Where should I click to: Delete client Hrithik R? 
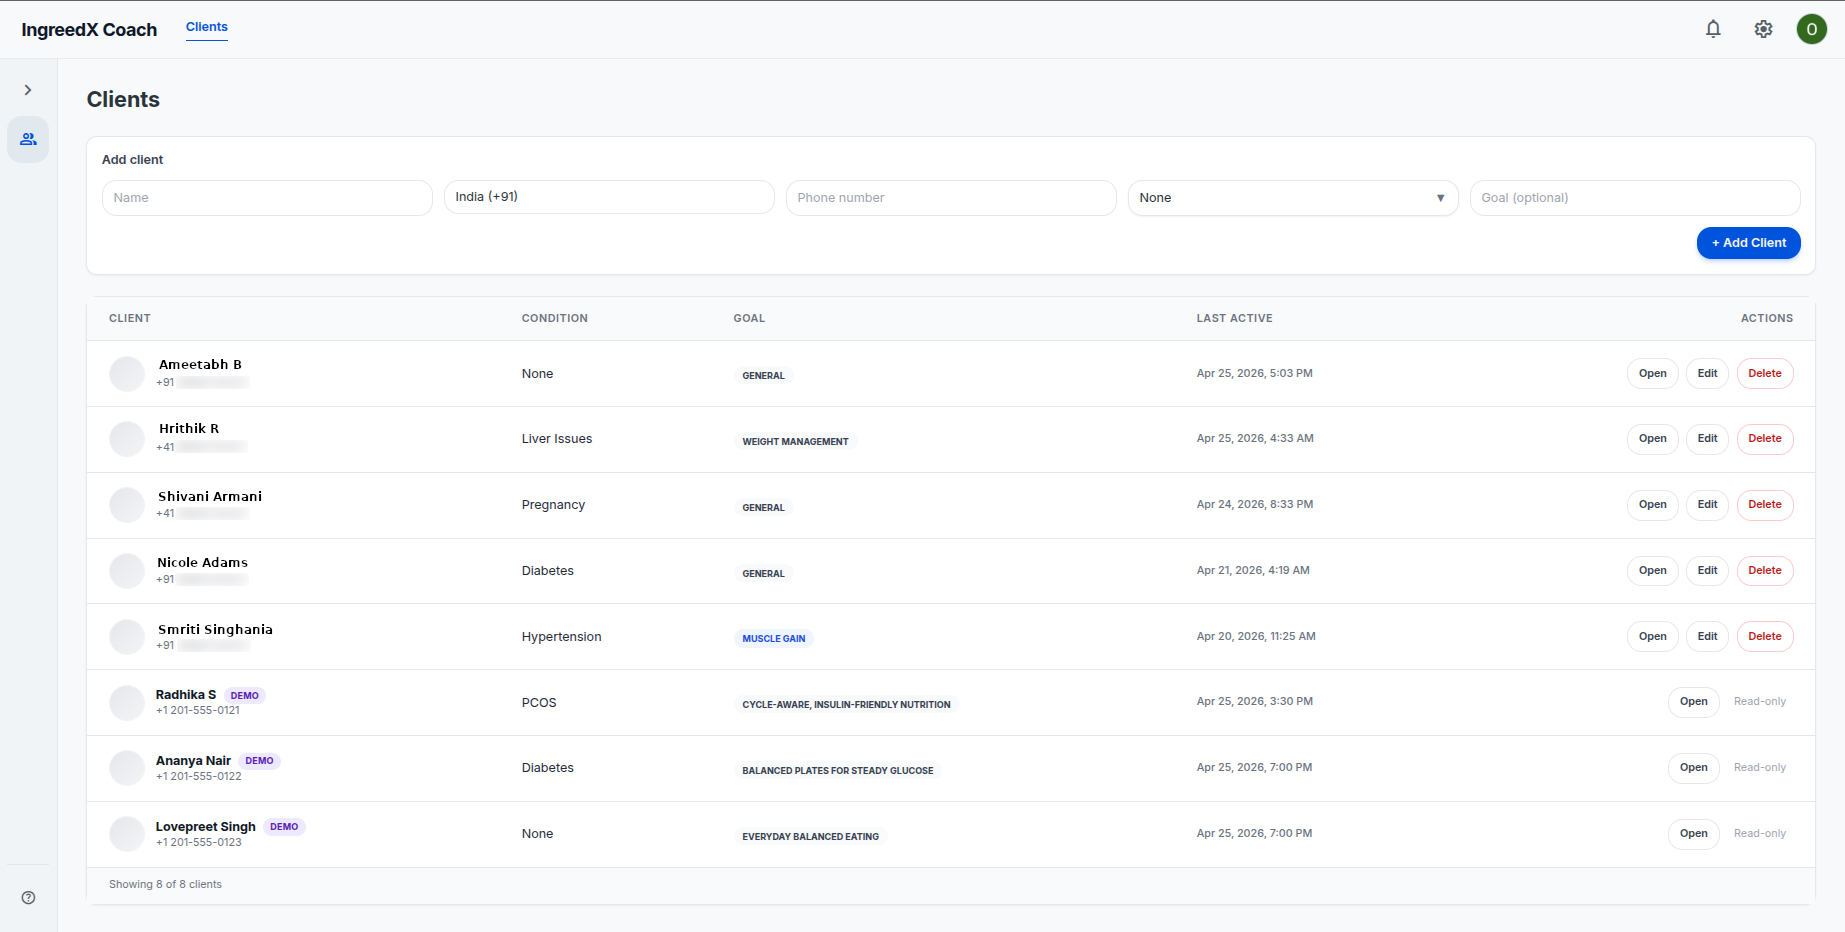1764,439
